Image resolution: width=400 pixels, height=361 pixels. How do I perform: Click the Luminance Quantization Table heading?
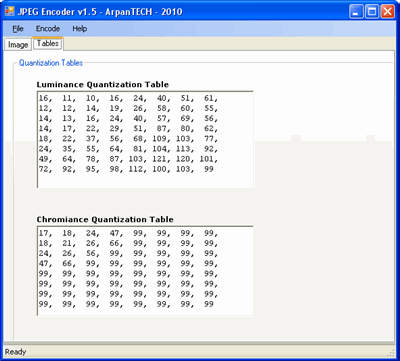(x=103, y=85)
